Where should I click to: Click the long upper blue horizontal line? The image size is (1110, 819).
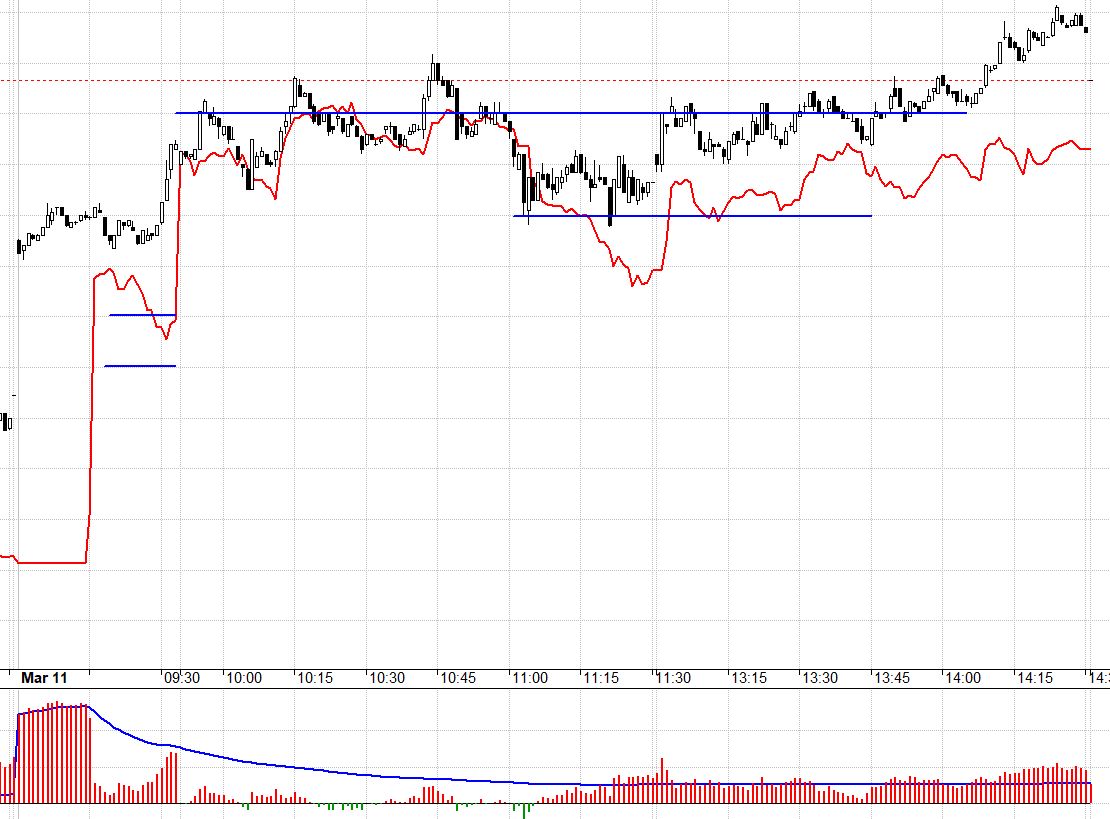571,113
